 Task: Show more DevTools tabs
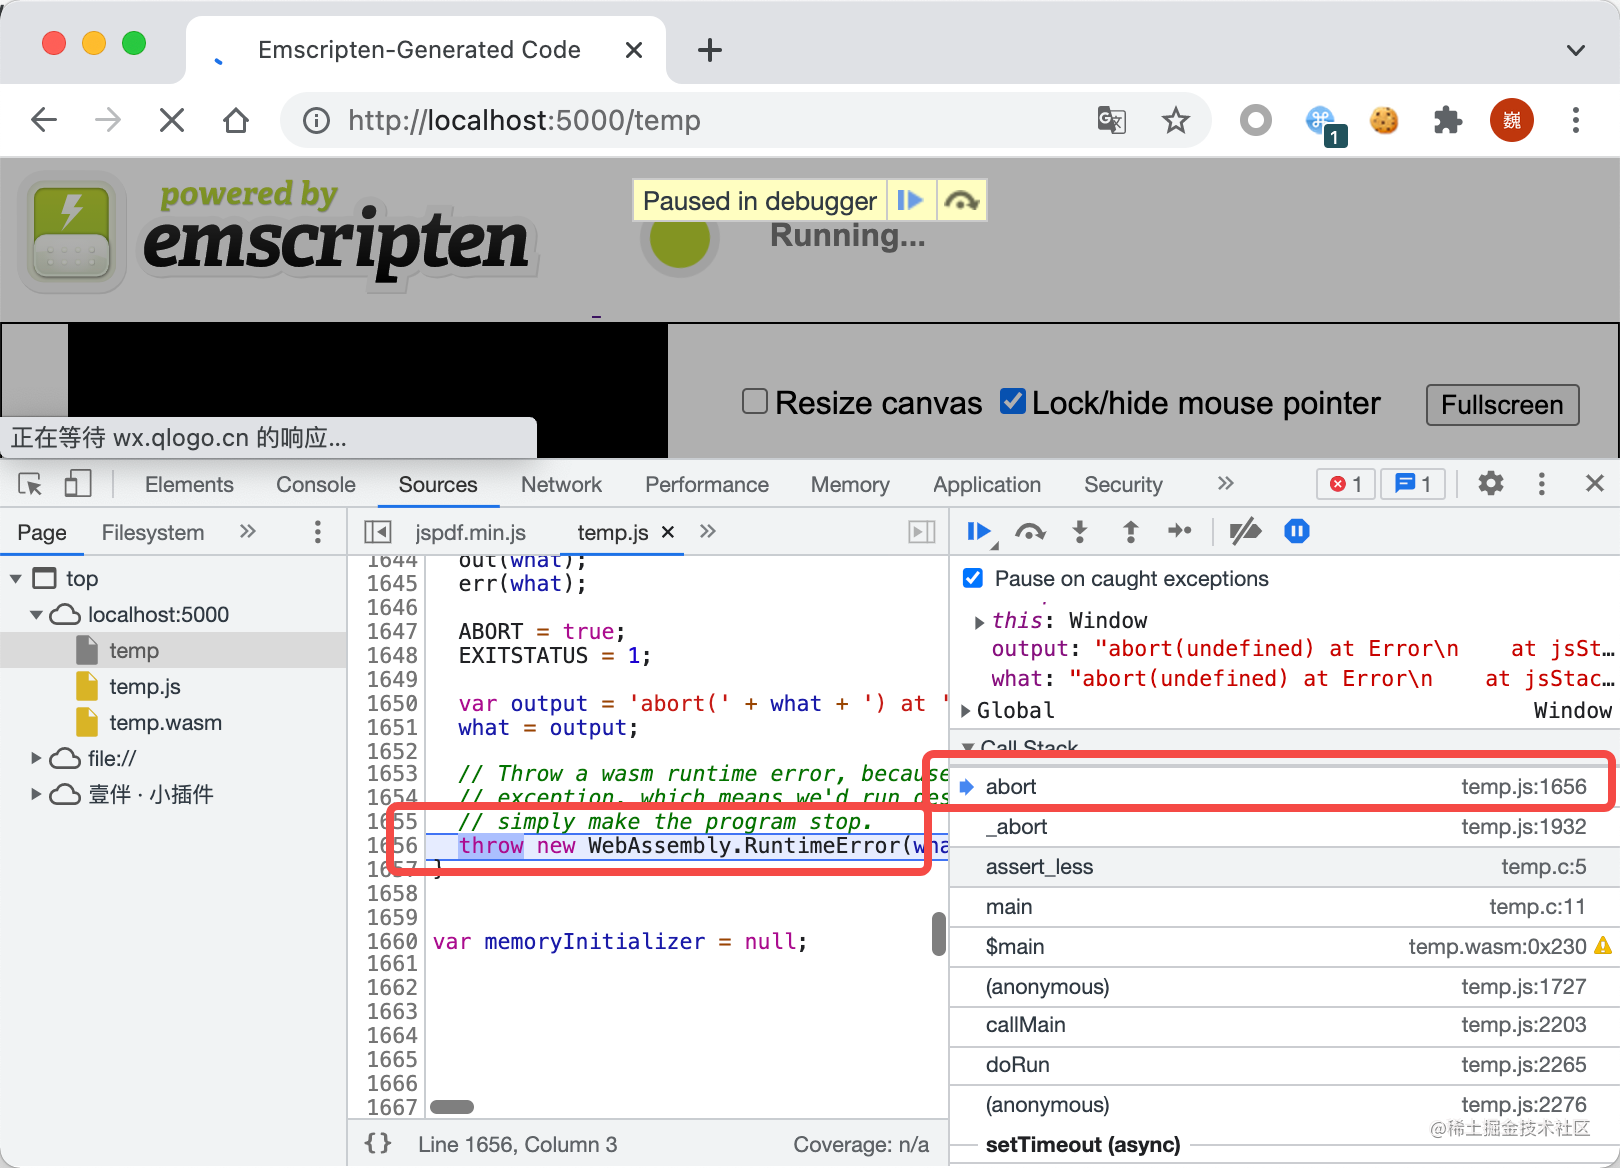(x=1225, y=484)
